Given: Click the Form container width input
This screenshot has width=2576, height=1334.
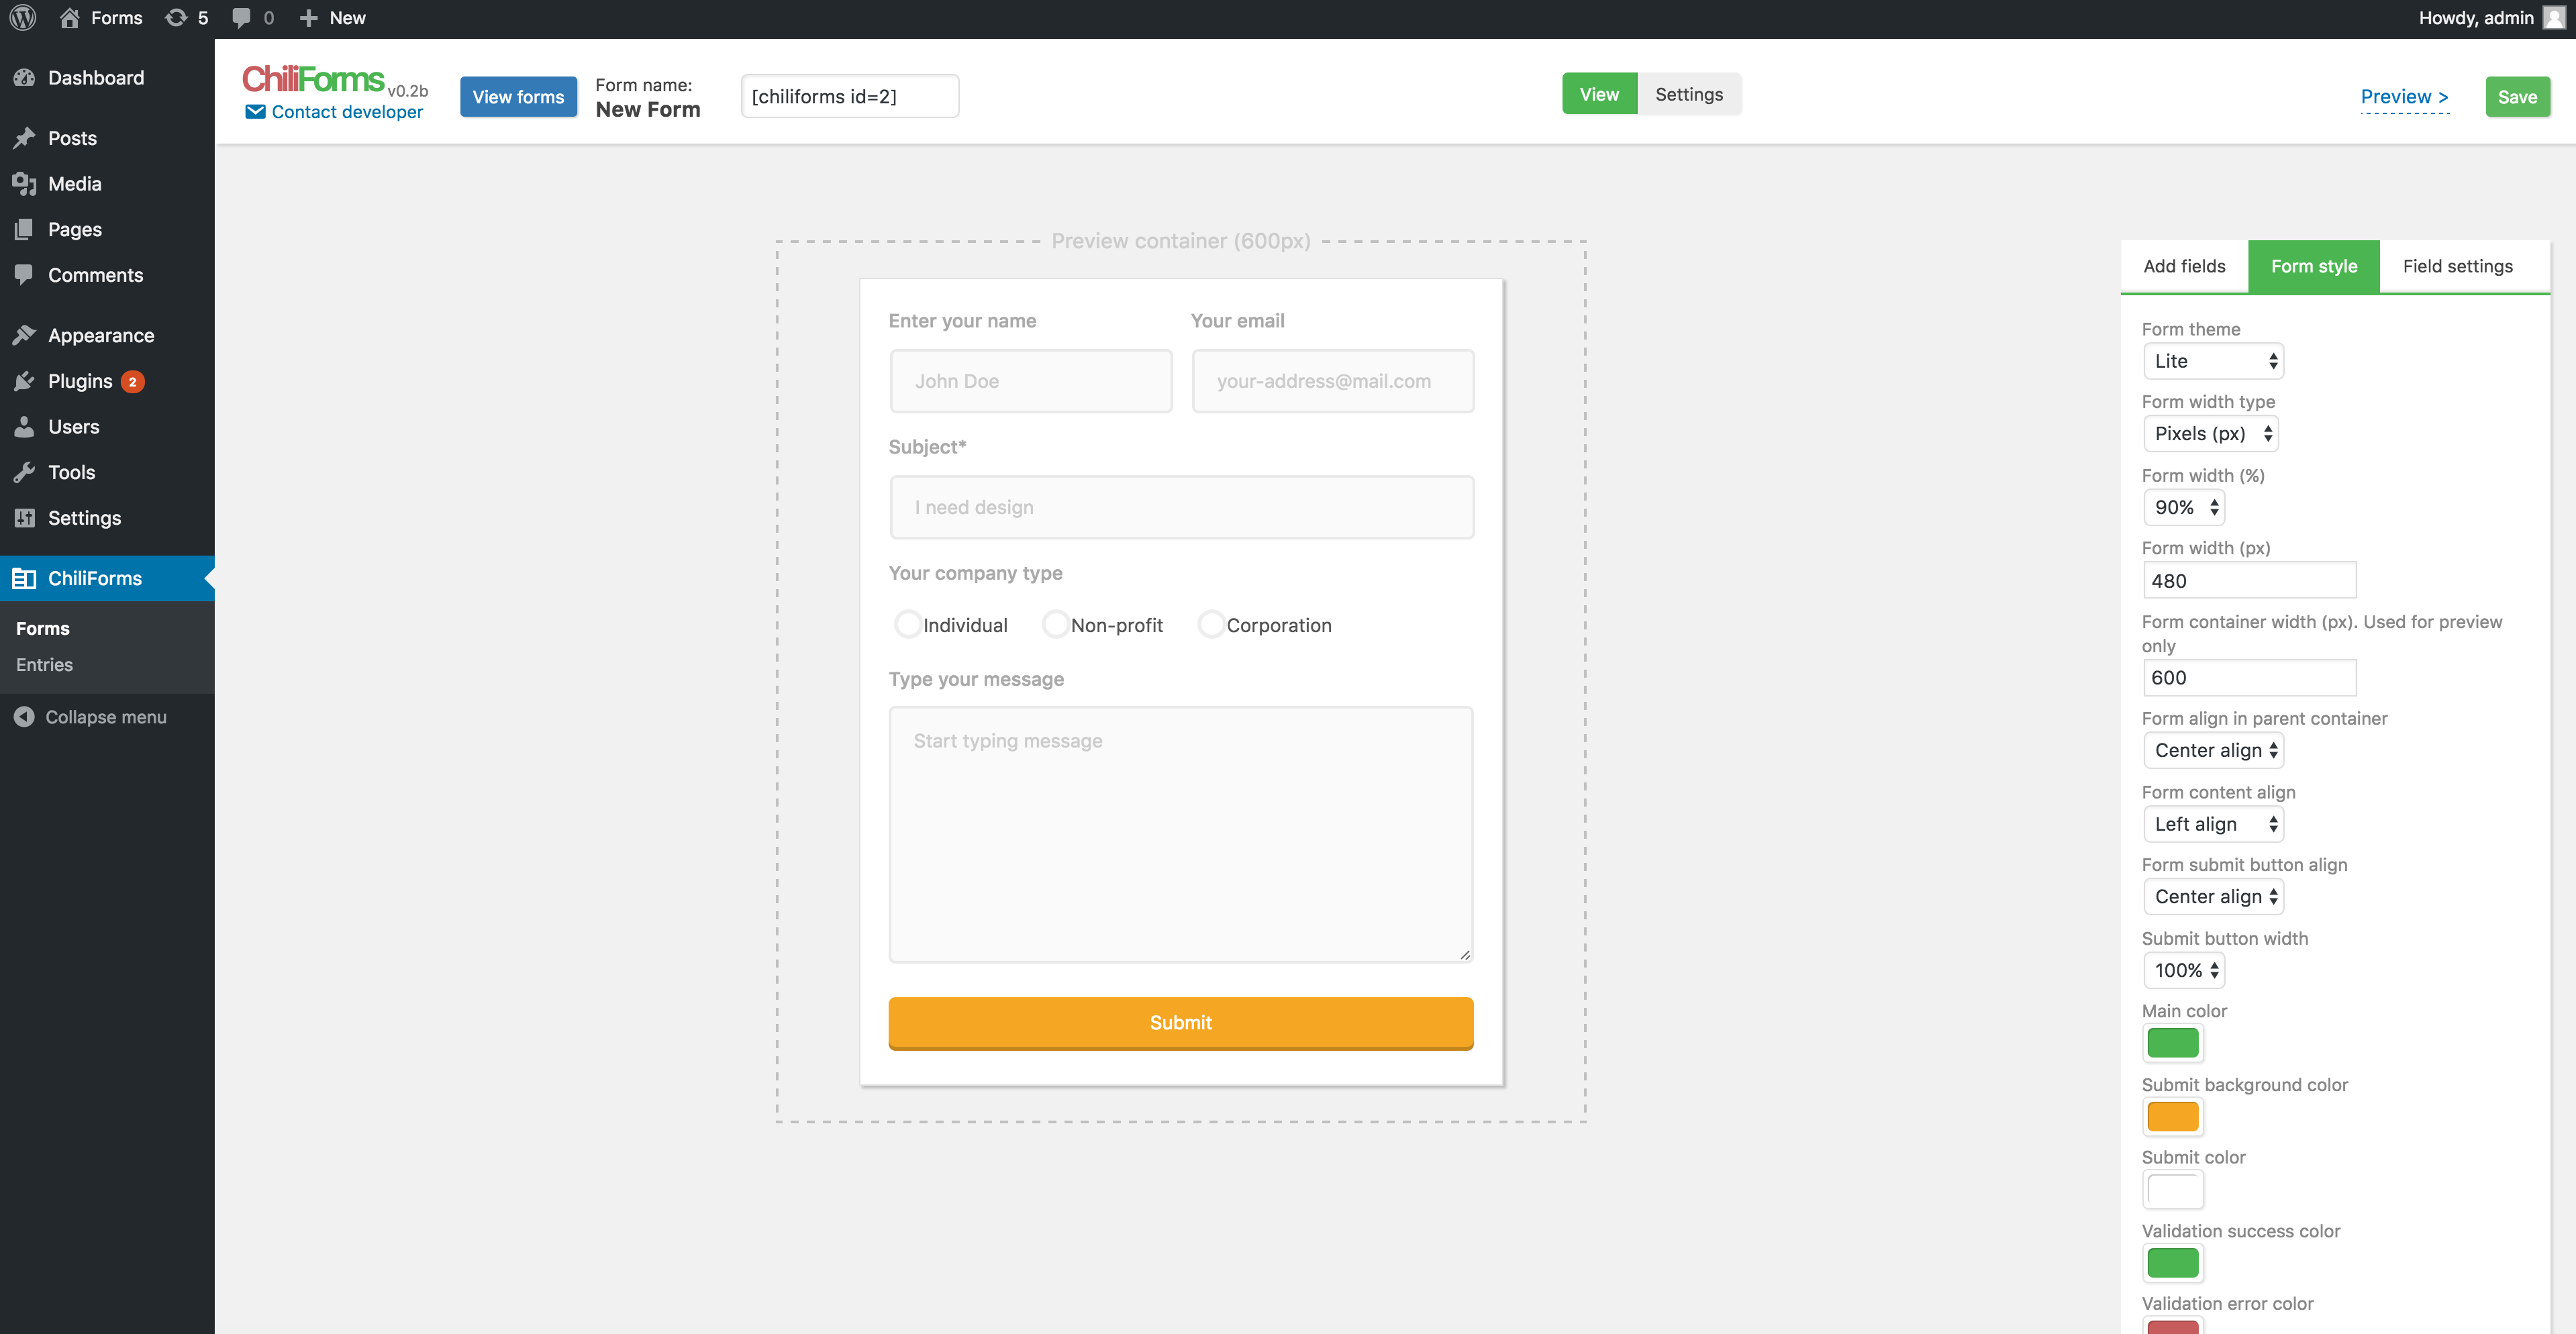Looking at the screenshot, I should [x=2249, y=677].
